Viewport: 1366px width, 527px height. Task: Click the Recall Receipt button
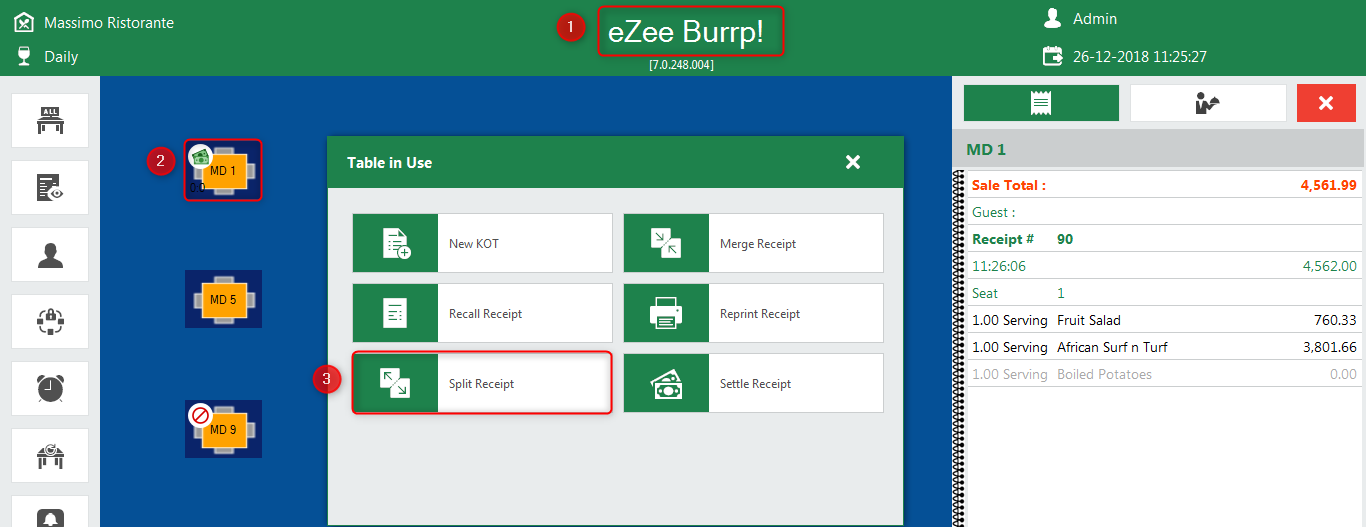482,313
